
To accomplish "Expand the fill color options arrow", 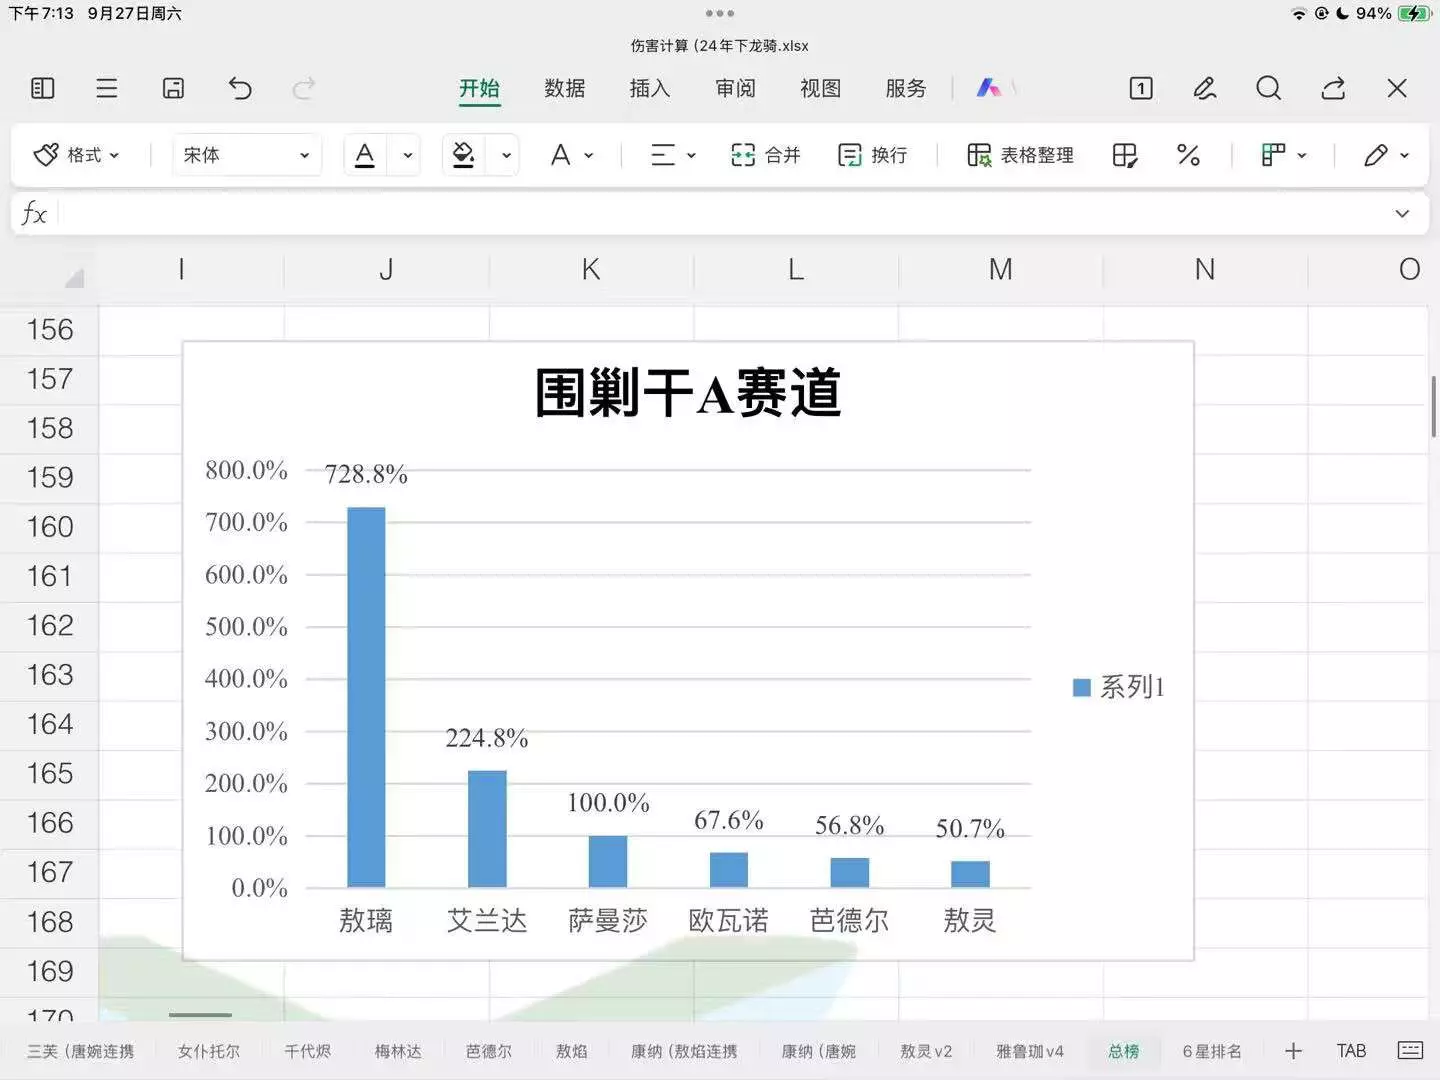I will click(x=506, y=155).
